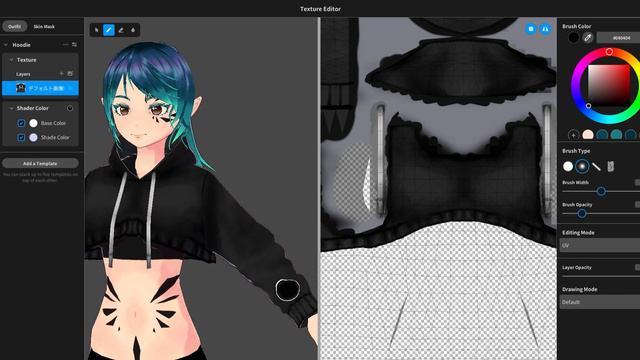Collapse the Texture section
The image size is (640, 360).
coord(11,60)
